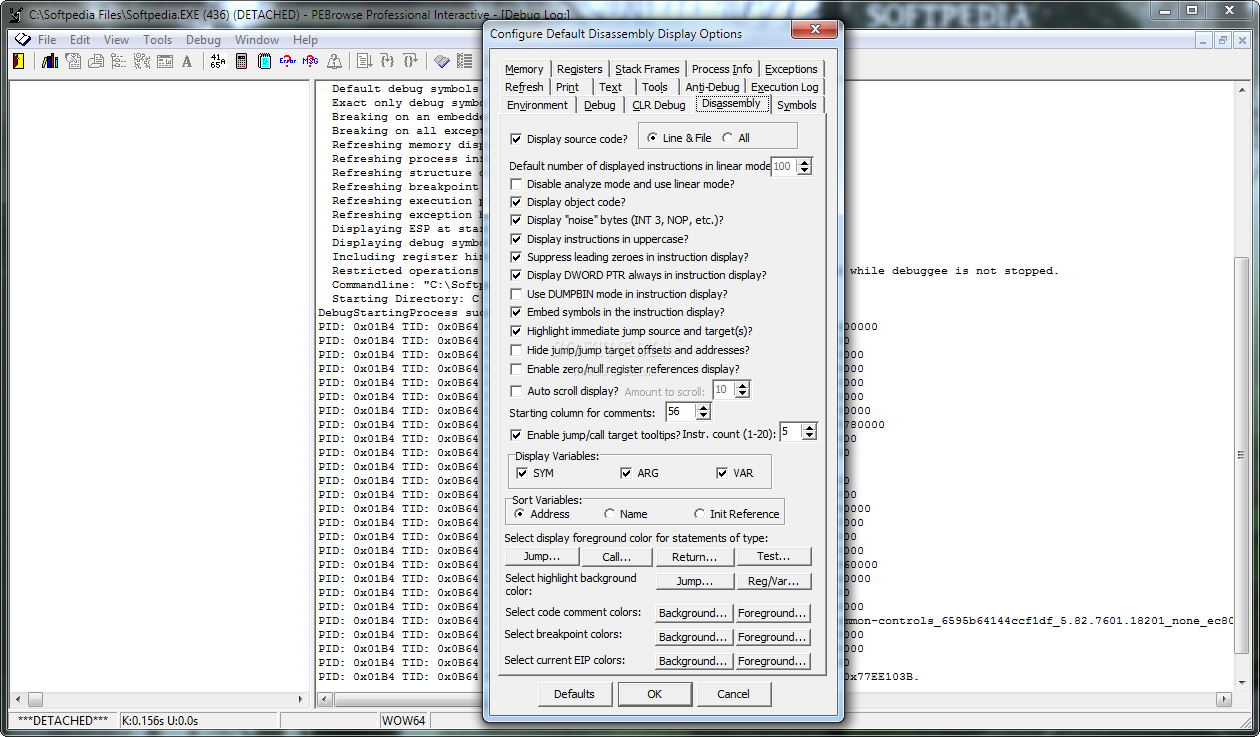Click down arrow of displayed instructions count

click(803, 170)
